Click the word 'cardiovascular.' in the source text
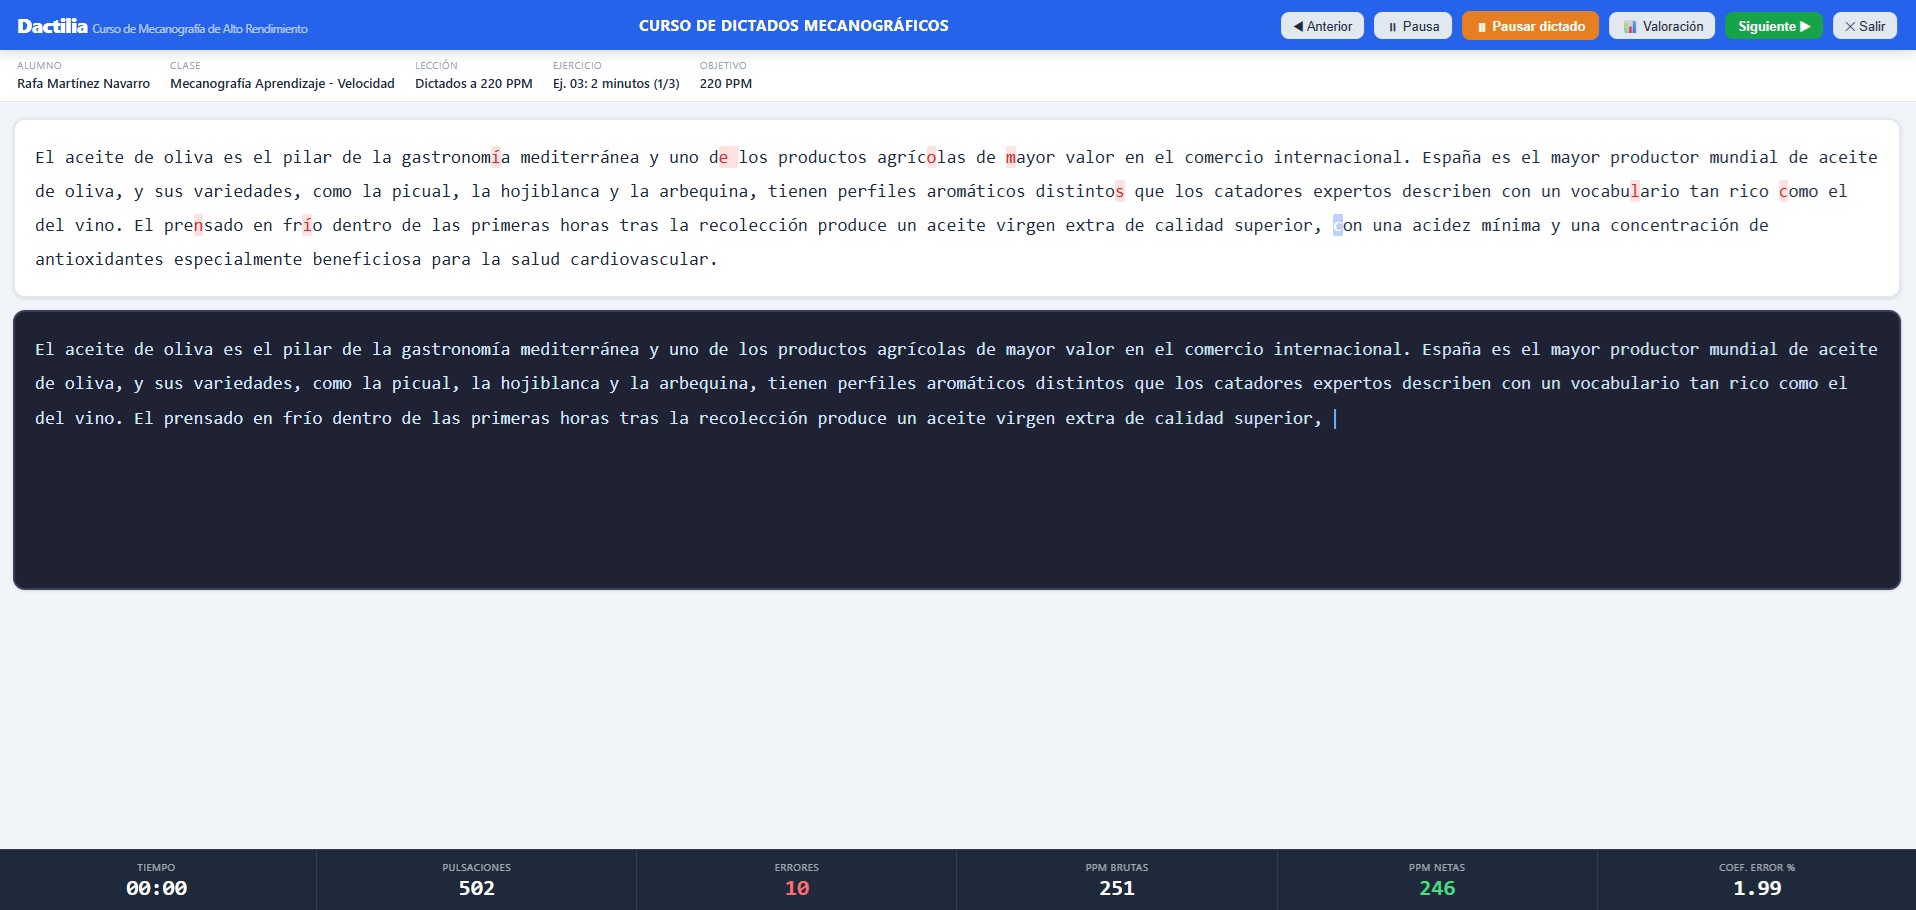 tap(644, 259)
